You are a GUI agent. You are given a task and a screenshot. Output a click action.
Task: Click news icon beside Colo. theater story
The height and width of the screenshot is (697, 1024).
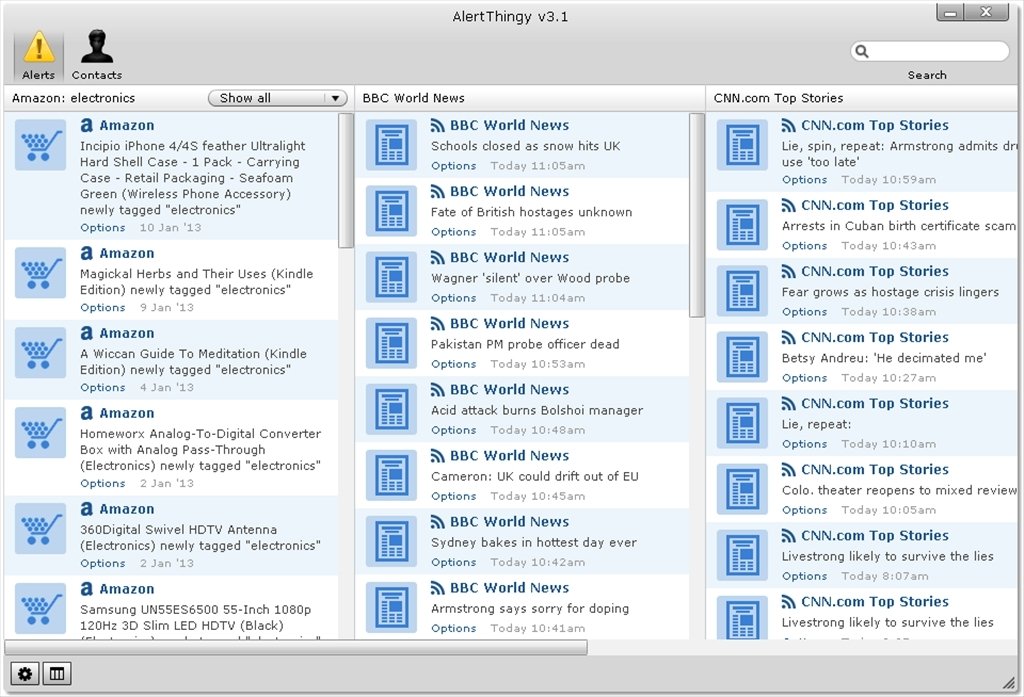pyautogui.click(x=742, y=488)
